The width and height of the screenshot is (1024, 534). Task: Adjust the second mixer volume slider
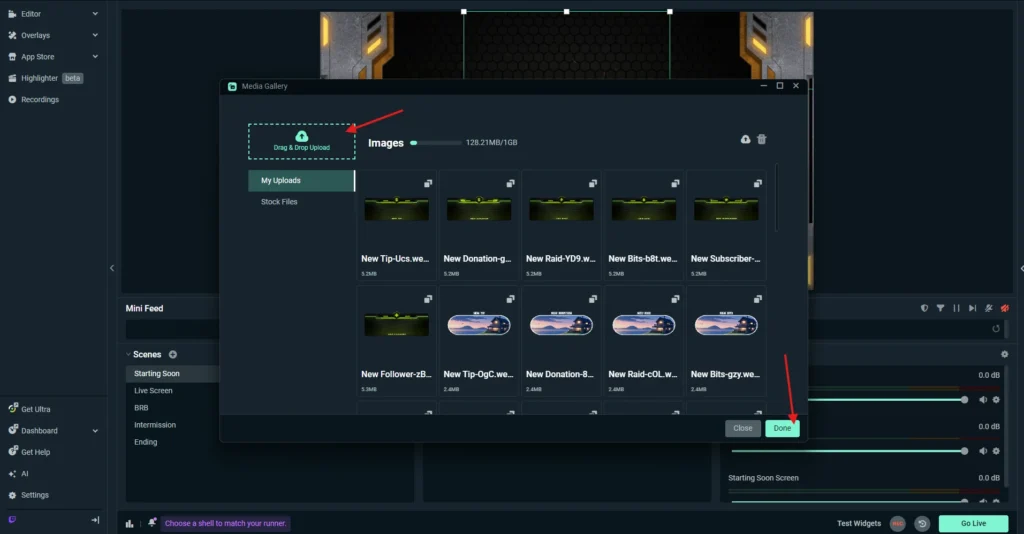click(x=850, y=451)
